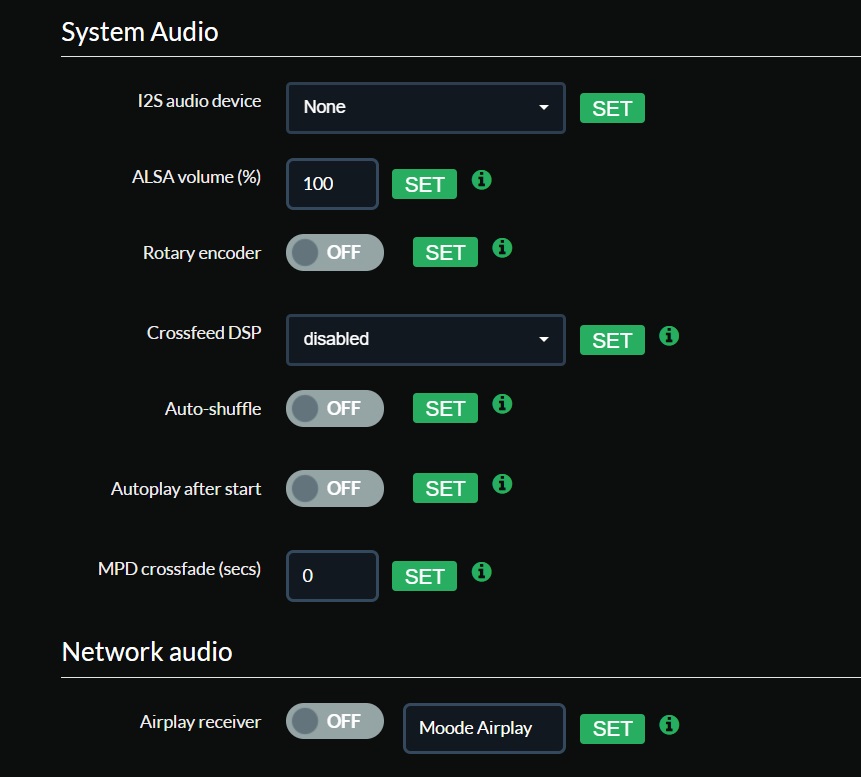Enable the Auto-shuffle toggle
861x777 pixels.
coord(334,409)
